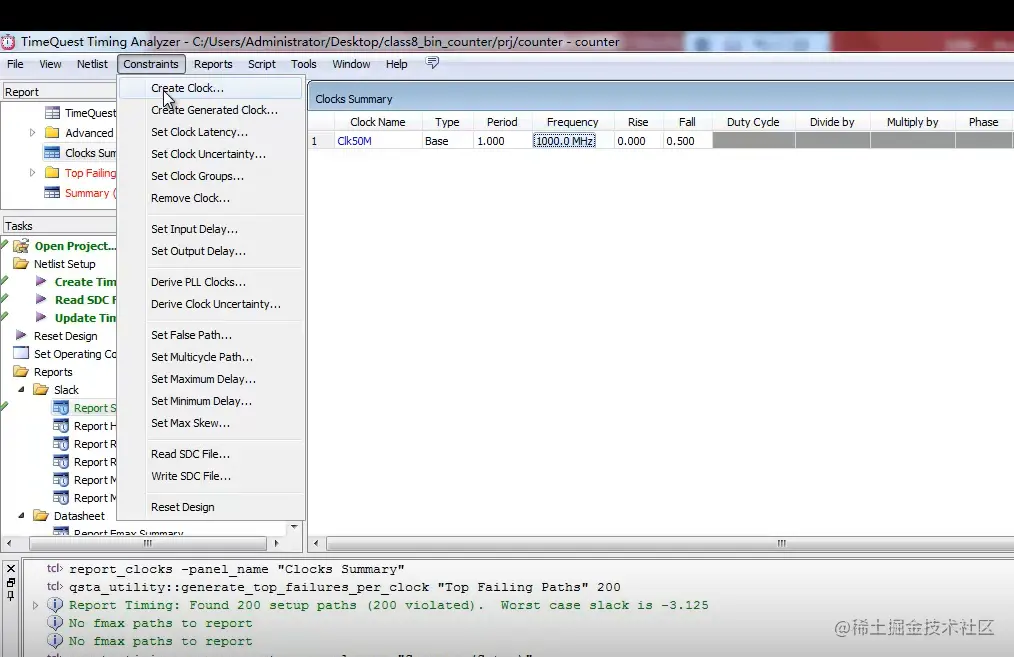Choose Read SDC File... menu entry
Viewport: 1014px width, 657px height.
pyautogui.click(x=211, y=454)
